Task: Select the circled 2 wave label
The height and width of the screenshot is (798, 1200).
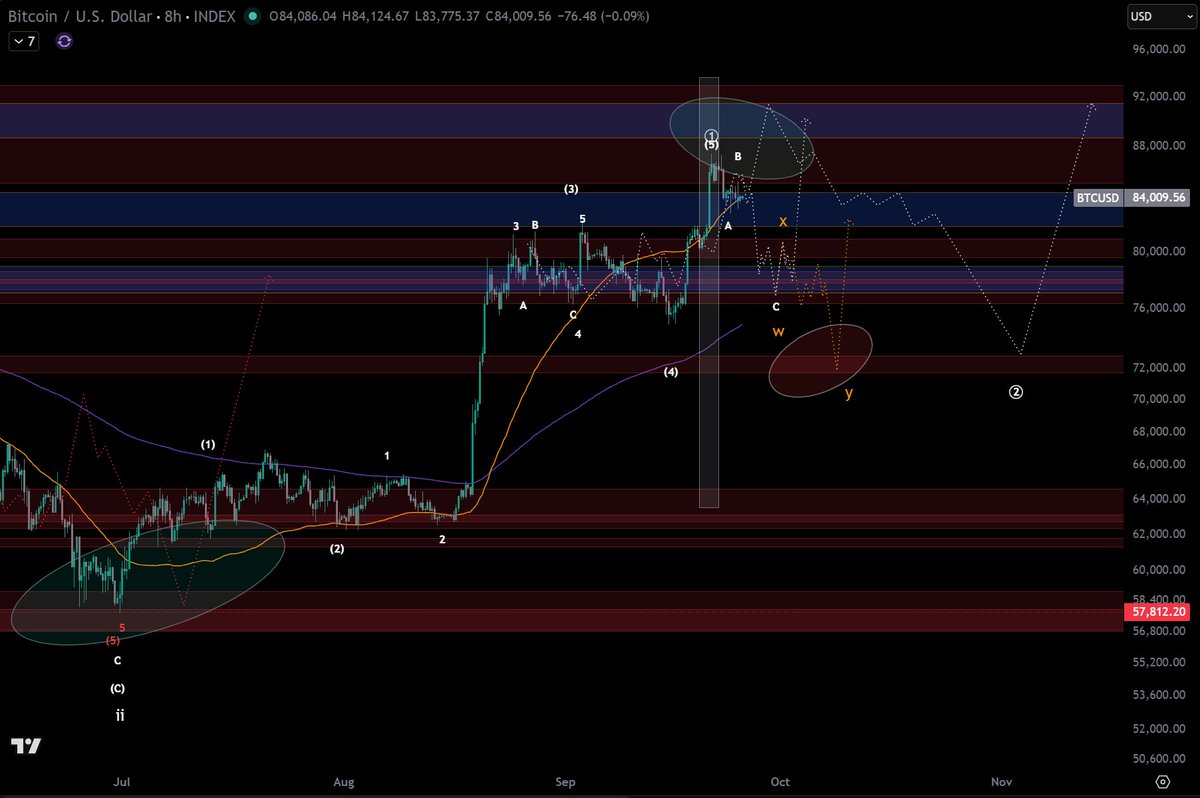Action: pos(1016,392)
